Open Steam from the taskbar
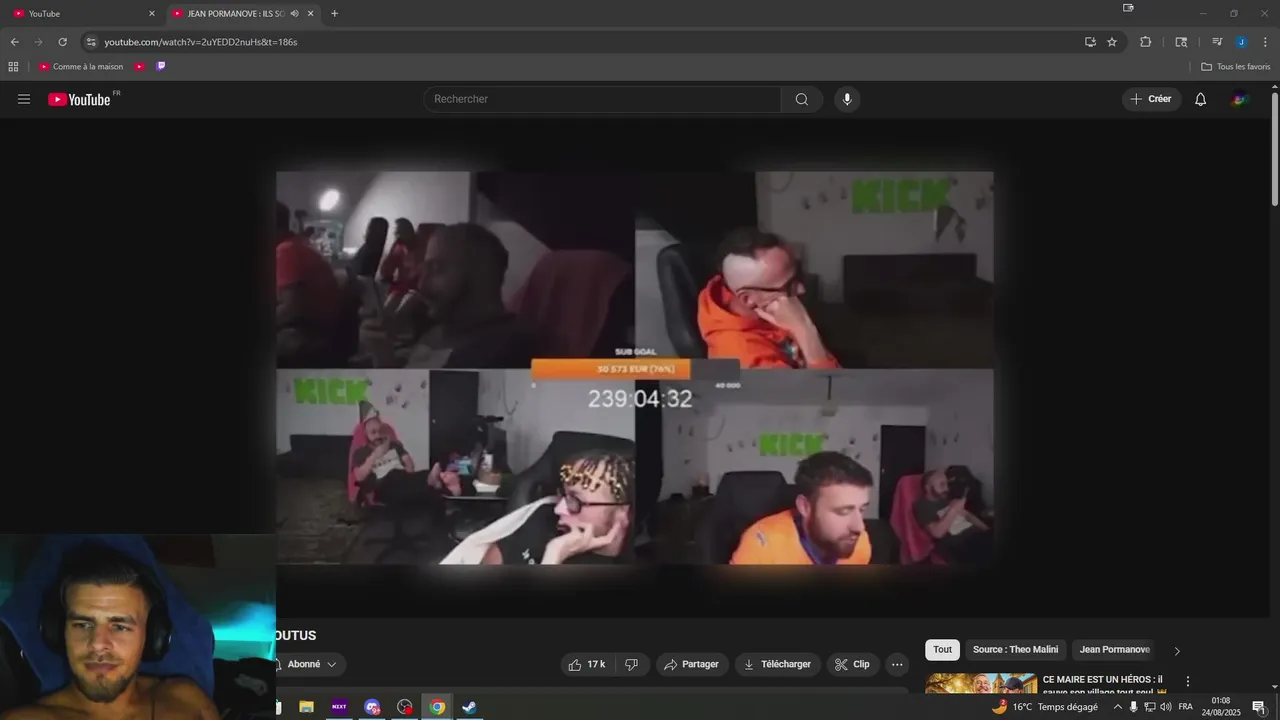Image resolution: width=1280 pixels, height=720 pixels. [x=468, y=707]
